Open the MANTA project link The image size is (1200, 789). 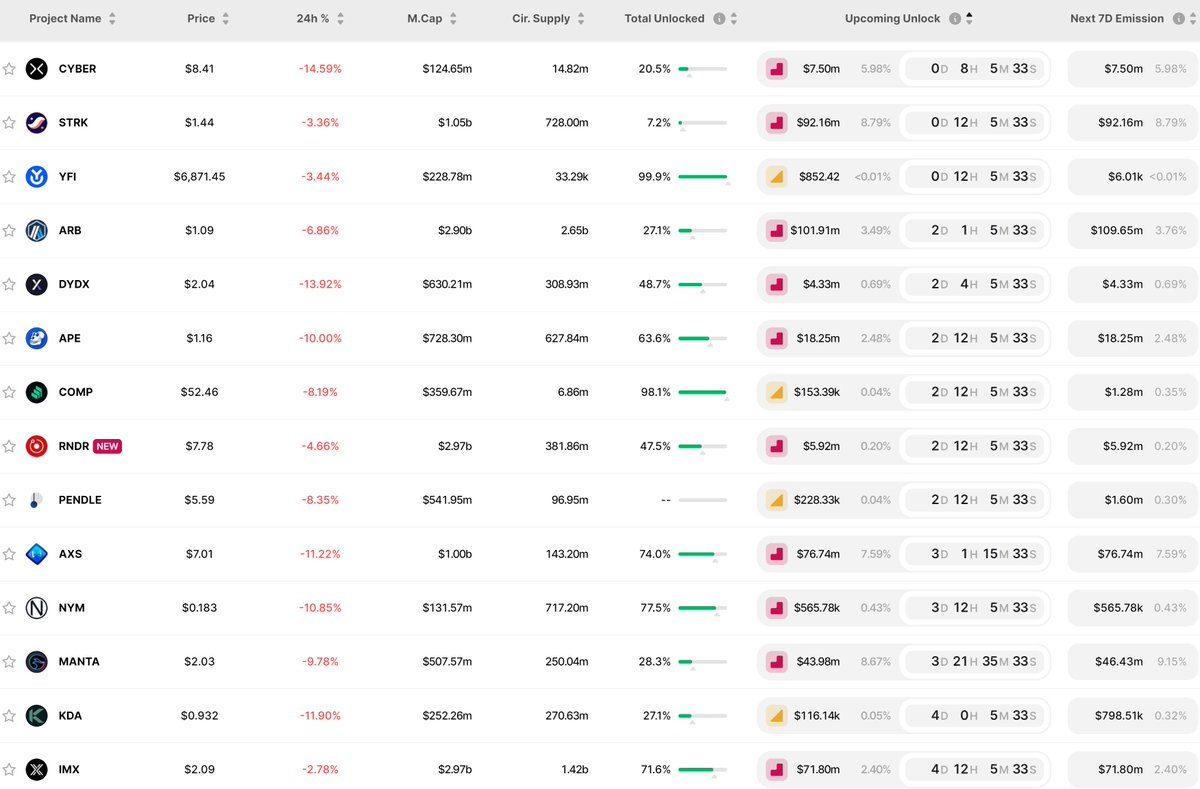click(79, 662)
